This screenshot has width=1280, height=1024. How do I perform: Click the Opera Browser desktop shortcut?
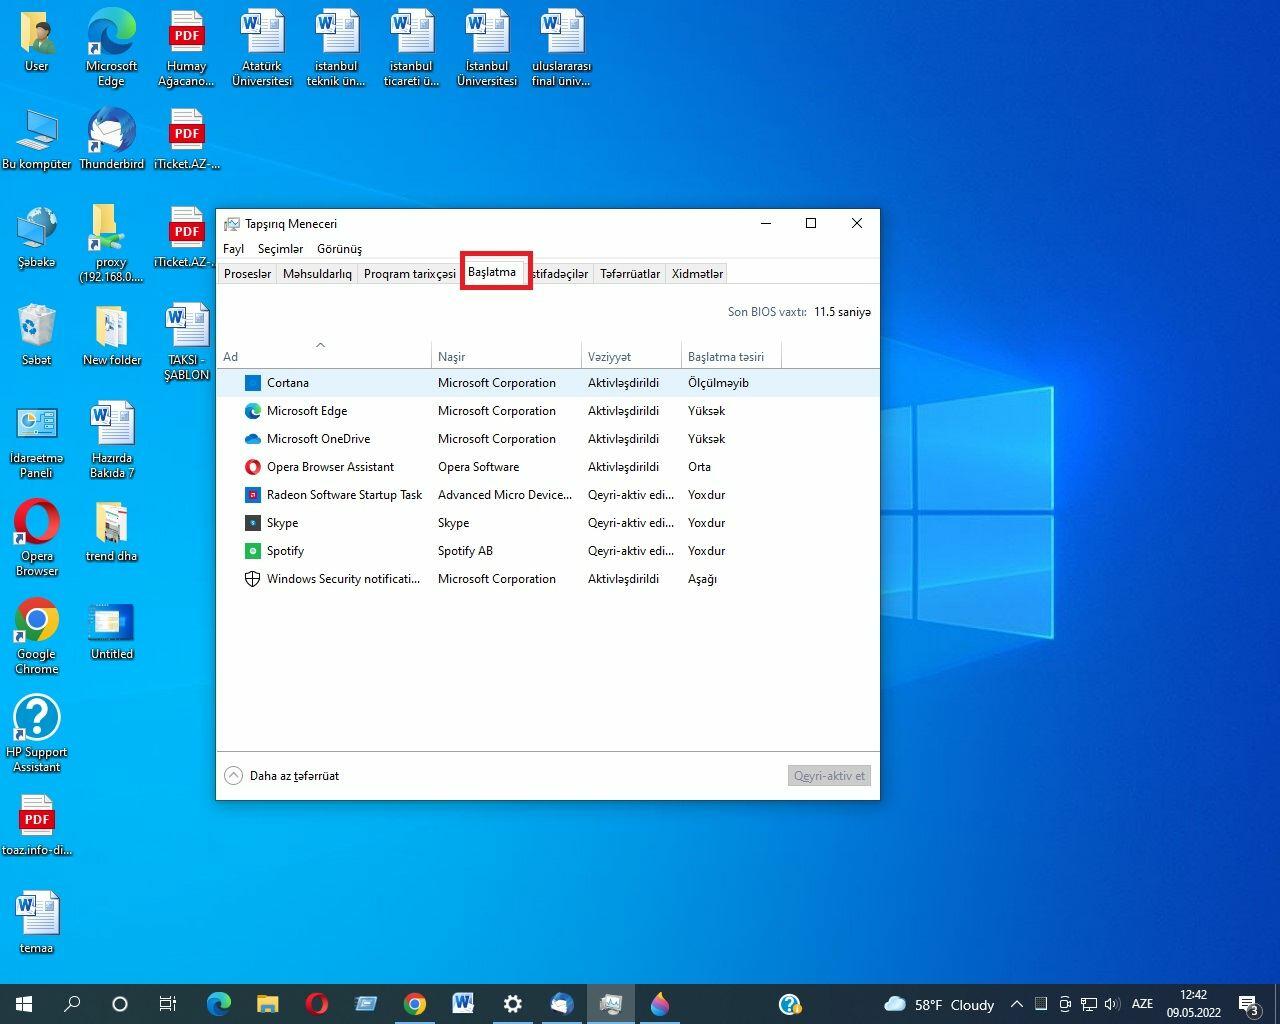click(x=37, y=538)
